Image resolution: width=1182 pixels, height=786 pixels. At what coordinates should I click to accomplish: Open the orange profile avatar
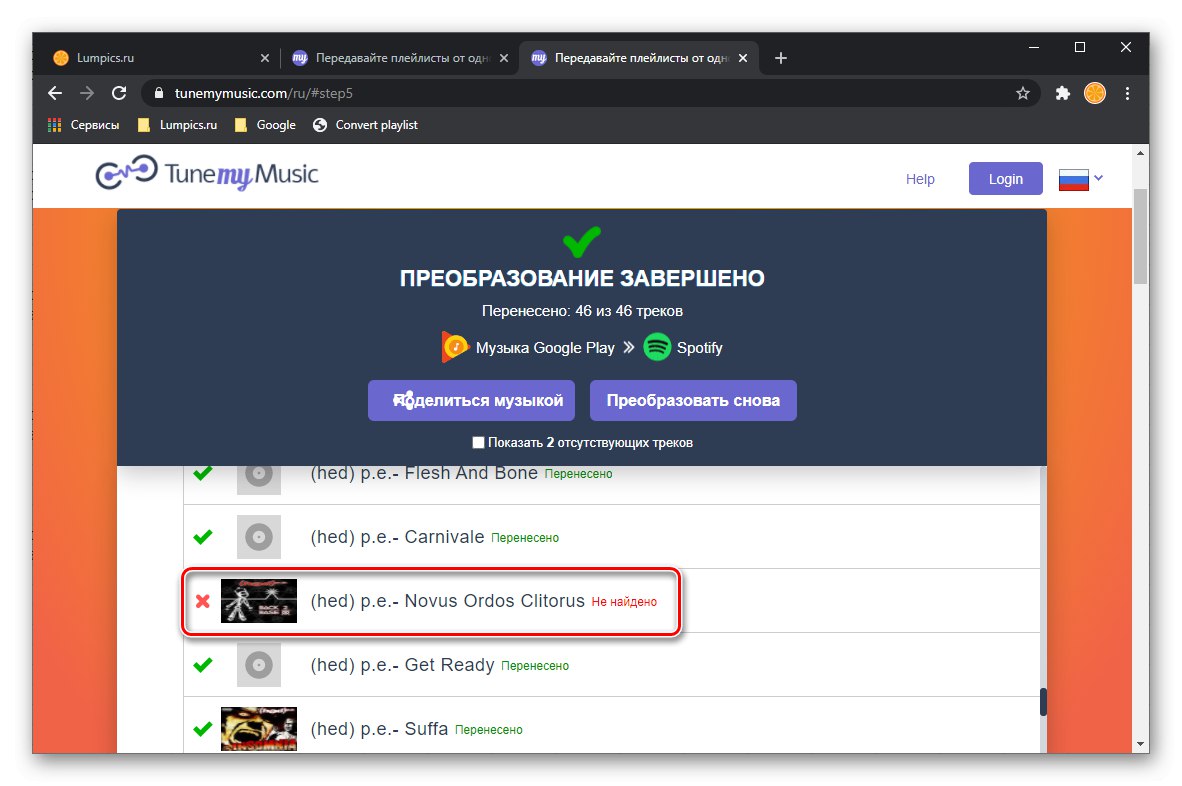point(1095,93)
